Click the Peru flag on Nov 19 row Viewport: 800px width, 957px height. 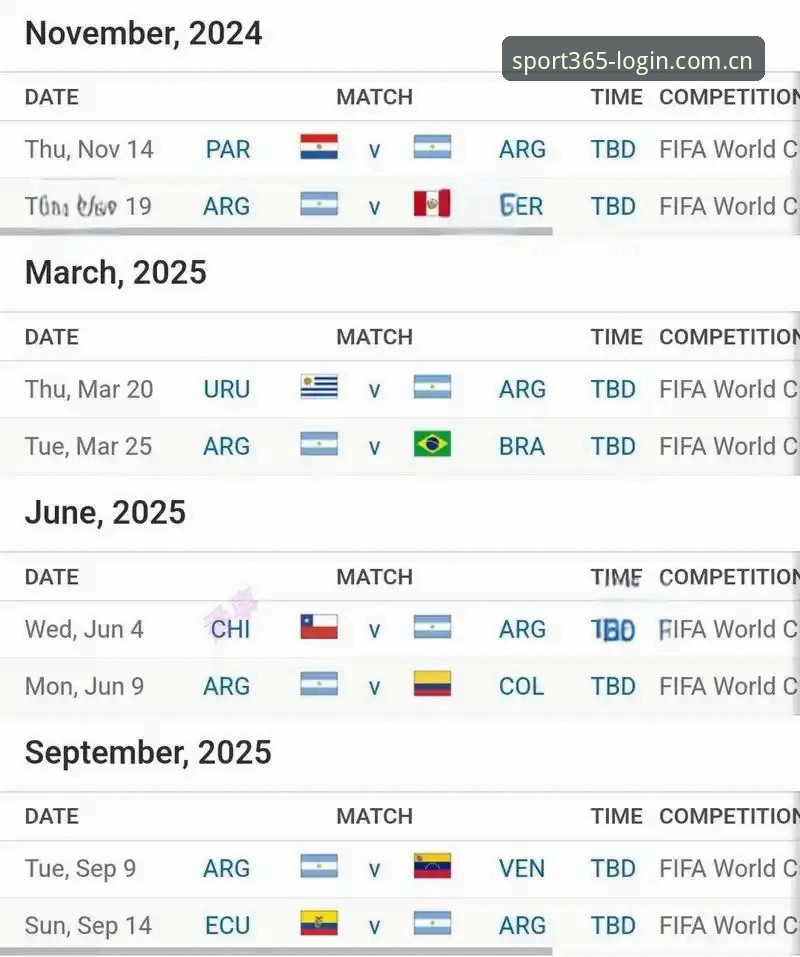[431, 204]
